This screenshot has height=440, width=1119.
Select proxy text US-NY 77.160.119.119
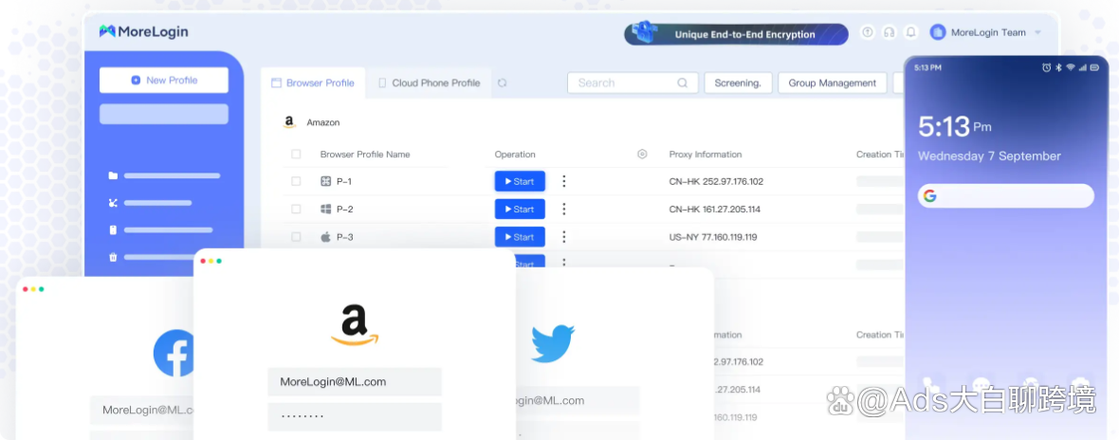[713, 237]
